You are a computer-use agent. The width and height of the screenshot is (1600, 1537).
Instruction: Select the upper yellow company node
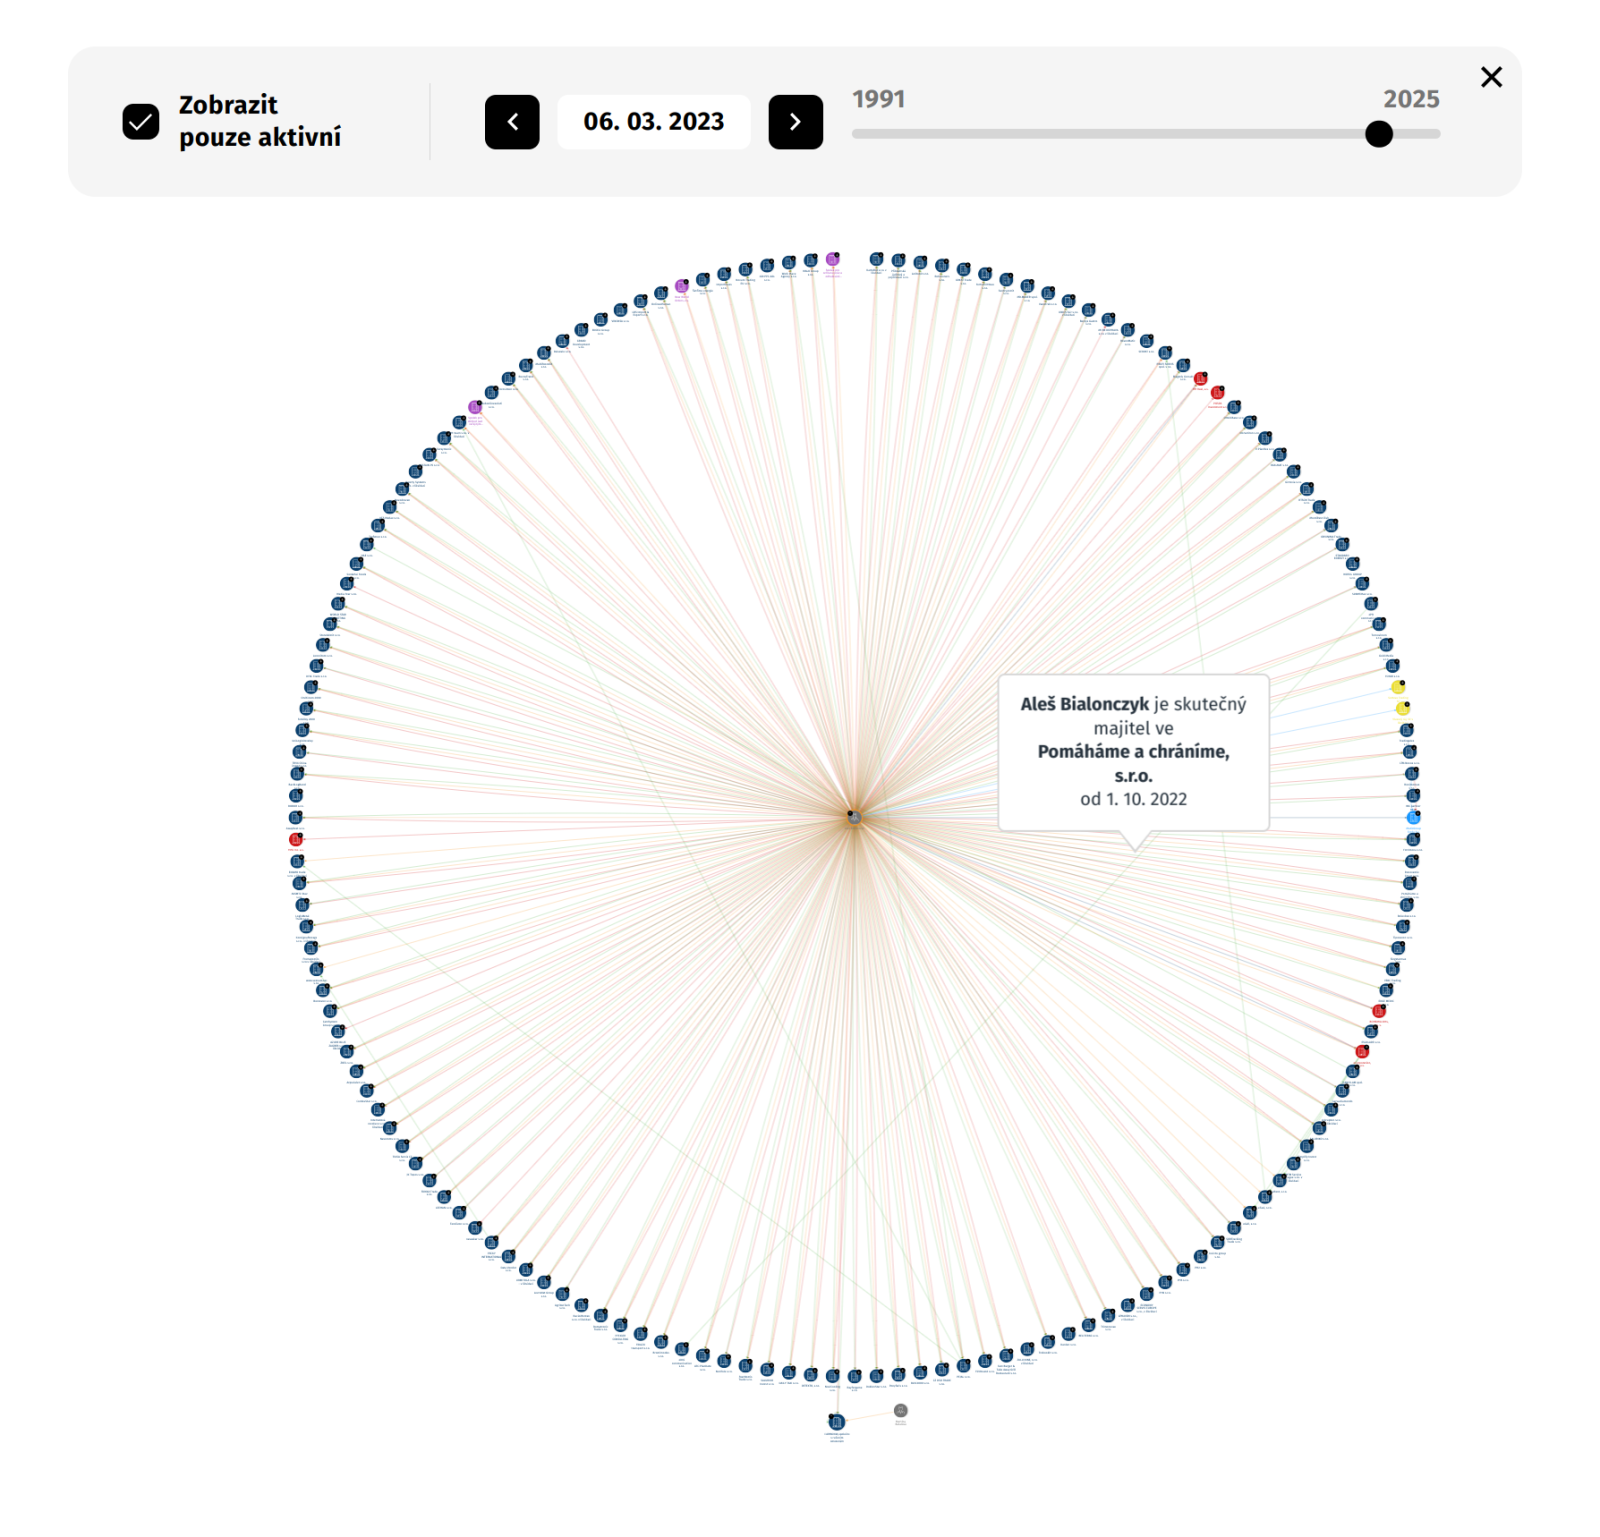click(1398, 687)
